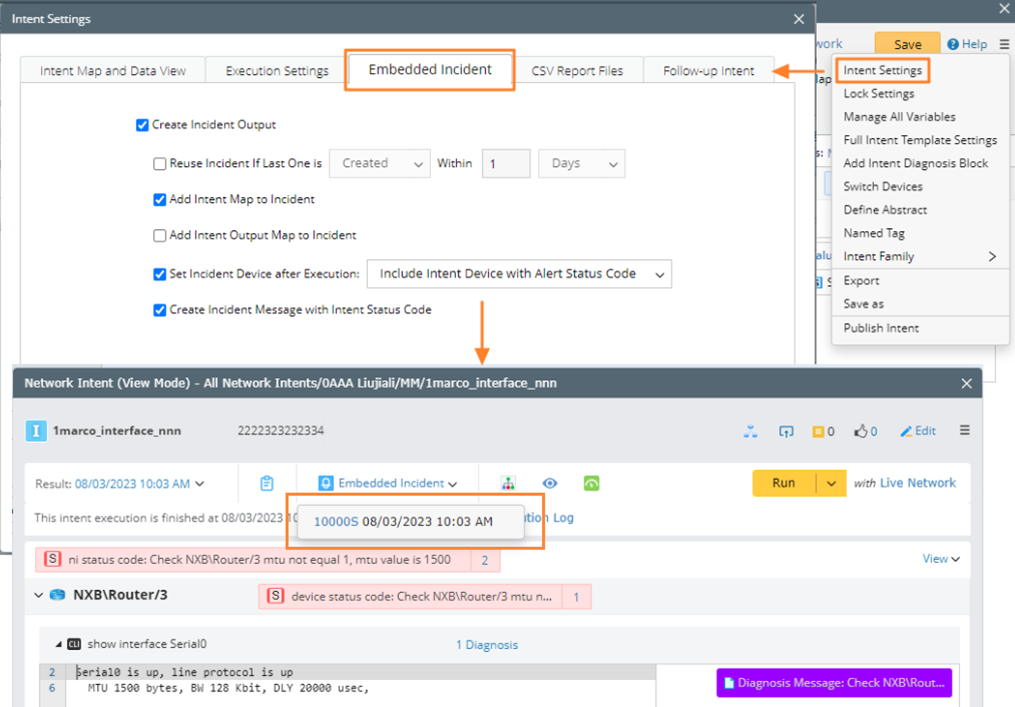This screenshot has height=707, width=1015.
Task: Open the hamburger menu in Network Intent header
Action: click(965, 431)
